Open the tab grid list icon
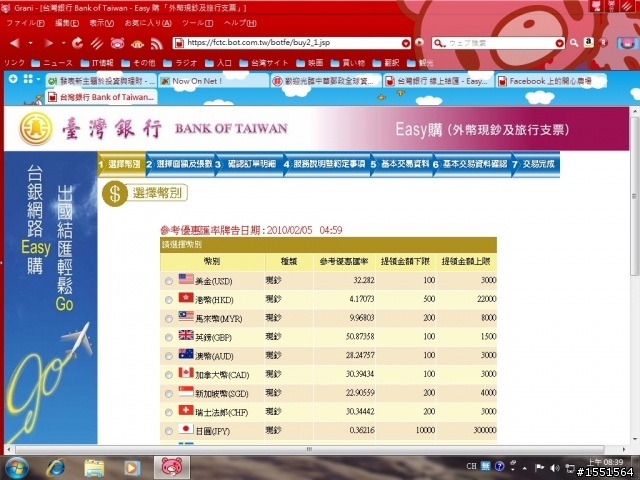This screenshot has width=640, height=480. 28,79
